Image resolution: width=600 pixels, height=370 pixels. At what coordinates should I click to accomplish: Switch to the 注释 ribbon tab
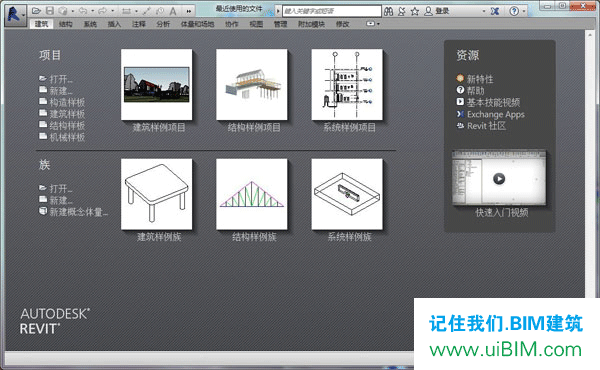[139, 24]
